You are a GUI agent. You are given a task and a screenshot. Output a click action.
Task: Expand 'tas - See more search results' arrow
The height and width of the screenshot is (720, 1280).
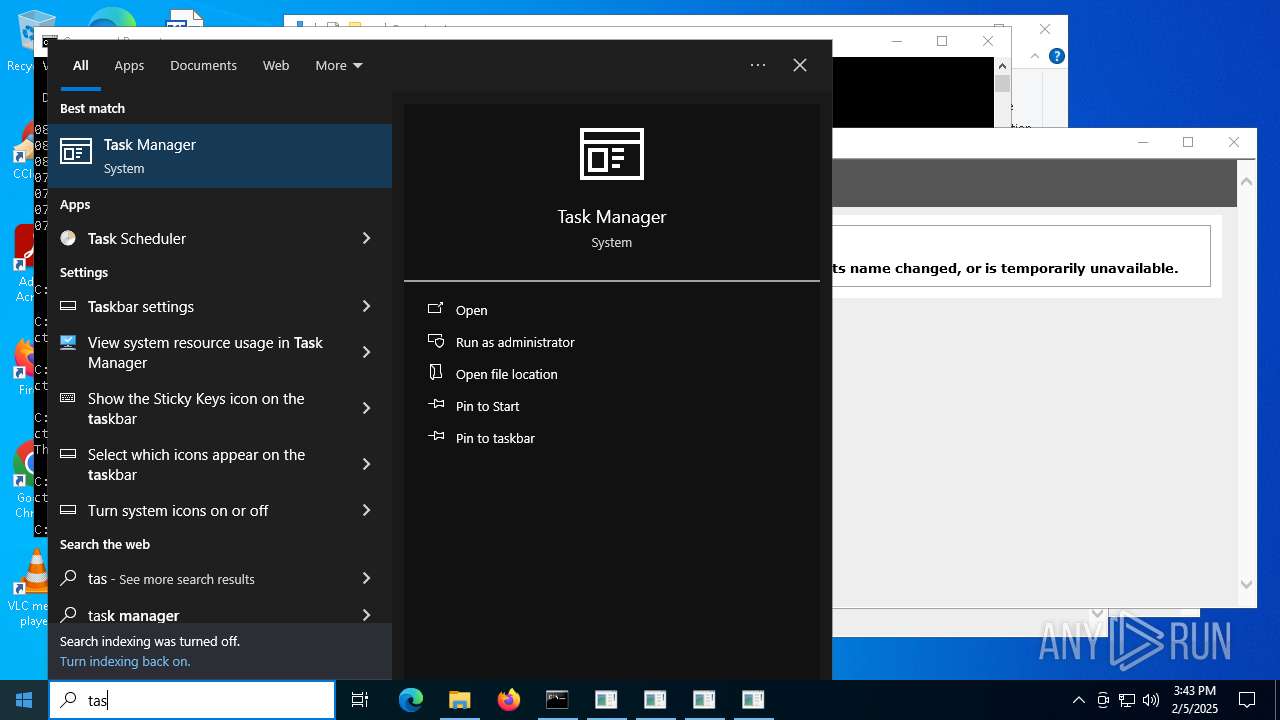(366, 578)
